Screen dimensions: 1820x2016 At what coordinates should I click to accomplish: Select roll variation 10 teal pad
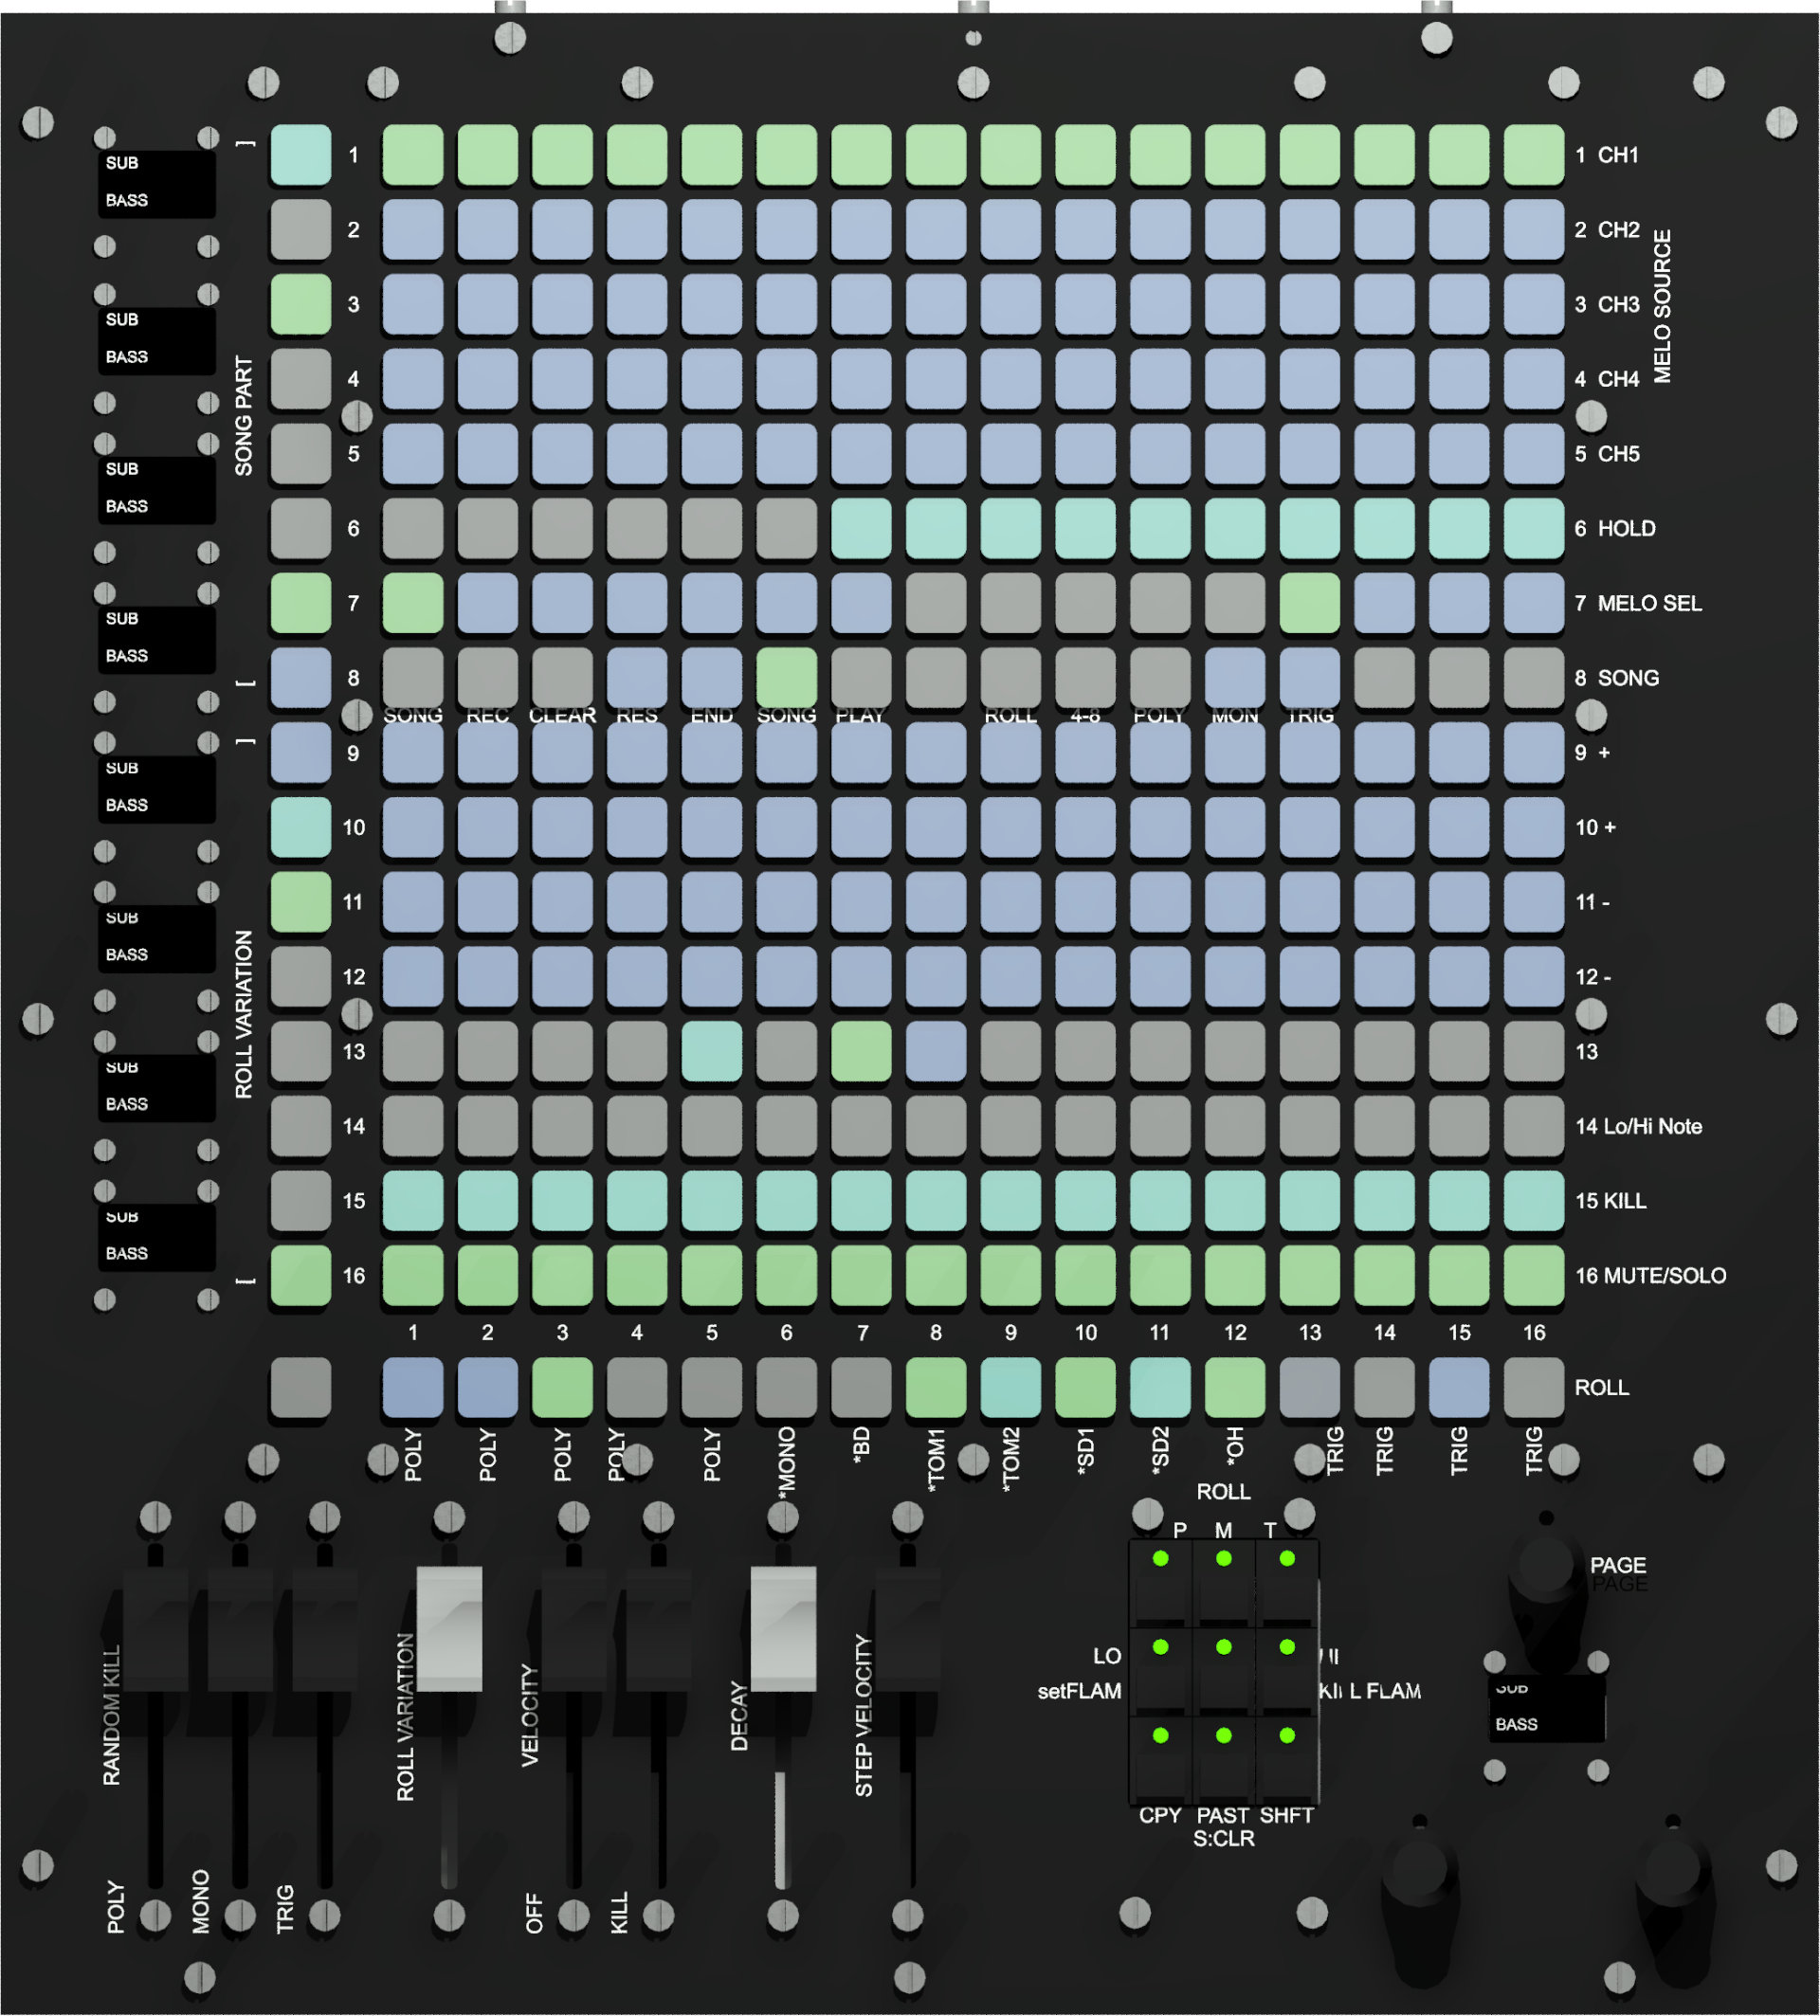(301, 827)
